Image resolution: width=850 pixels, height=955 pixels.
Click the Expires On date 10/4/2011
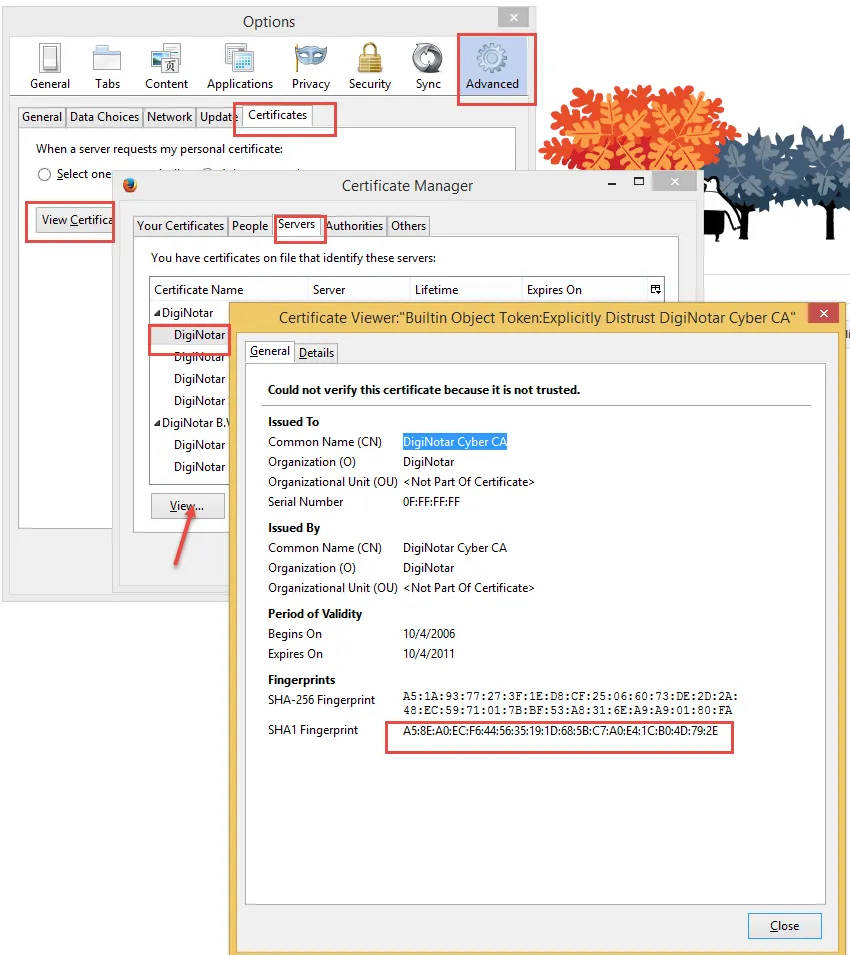pyautogui.click(x=429, y=654)
